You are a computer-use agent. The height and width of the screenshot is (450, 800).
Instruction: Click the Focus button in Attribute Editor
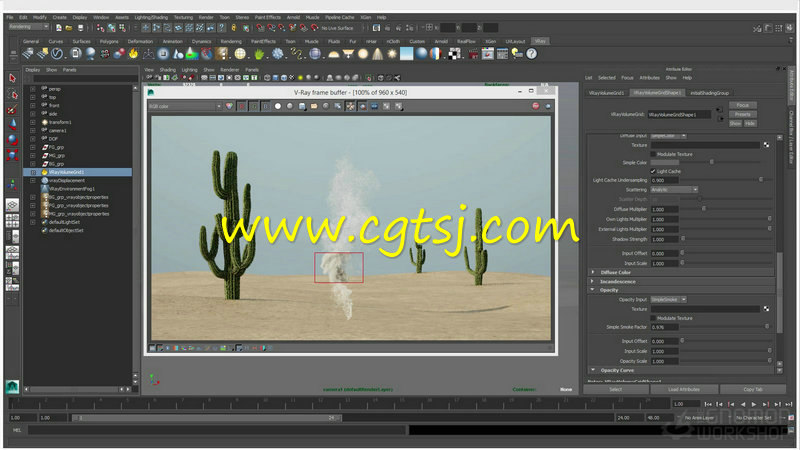742,105
